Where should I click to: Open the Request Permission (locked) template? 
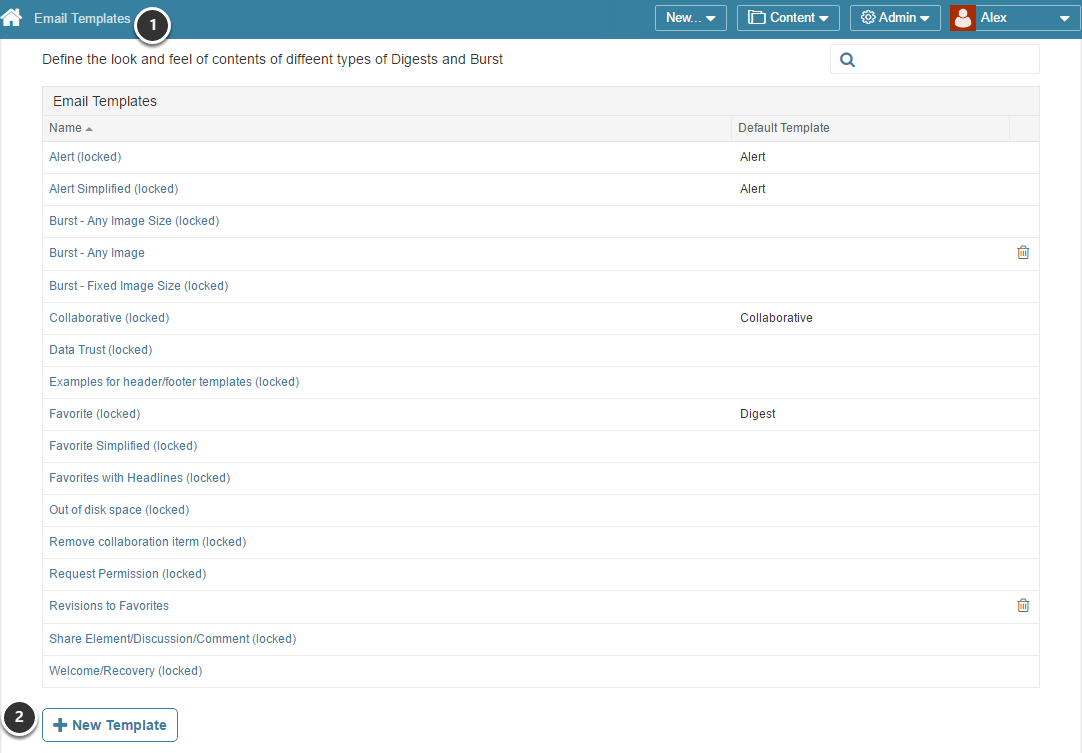[x=128, y=574]
